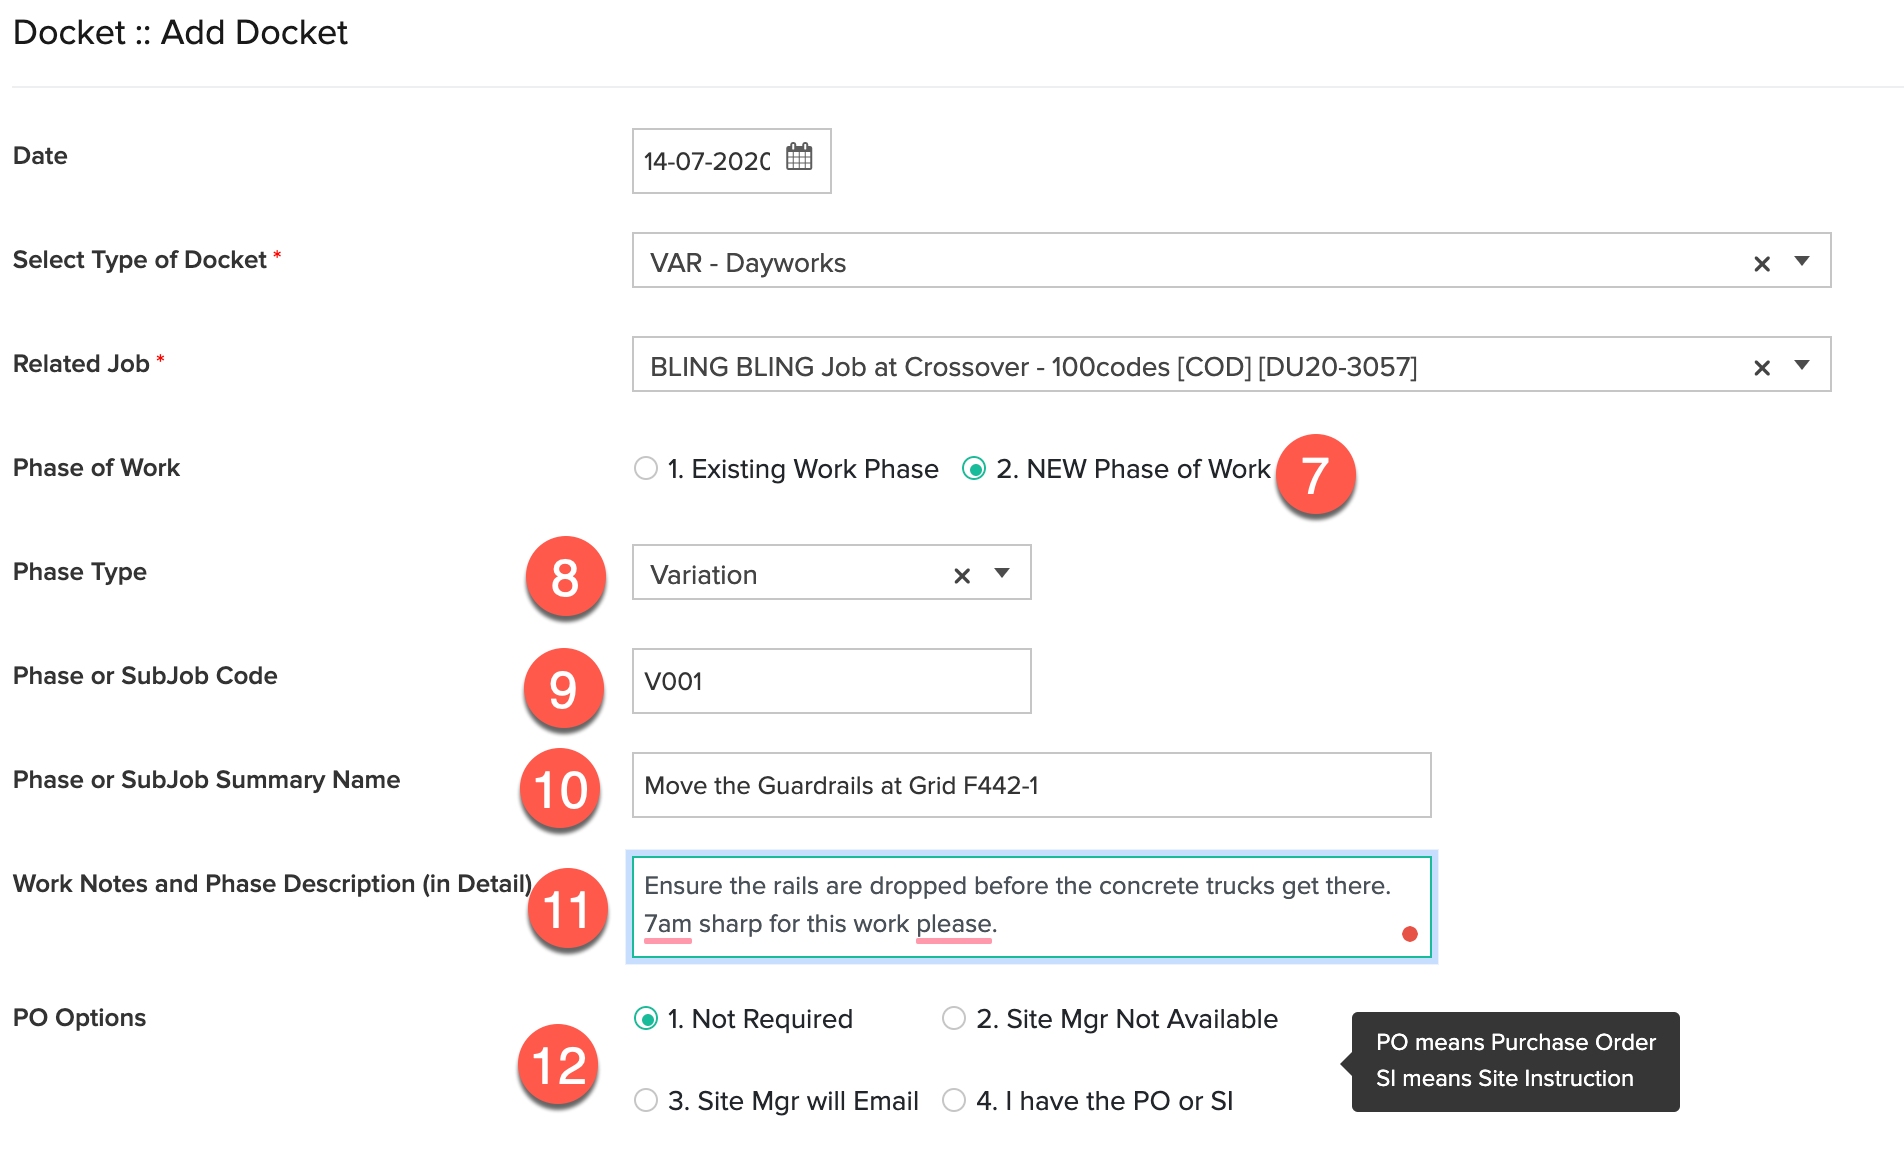Screen dimensions: 1904x1170
Task: Clear the Variation phase type selection
Action: (962, 575)
